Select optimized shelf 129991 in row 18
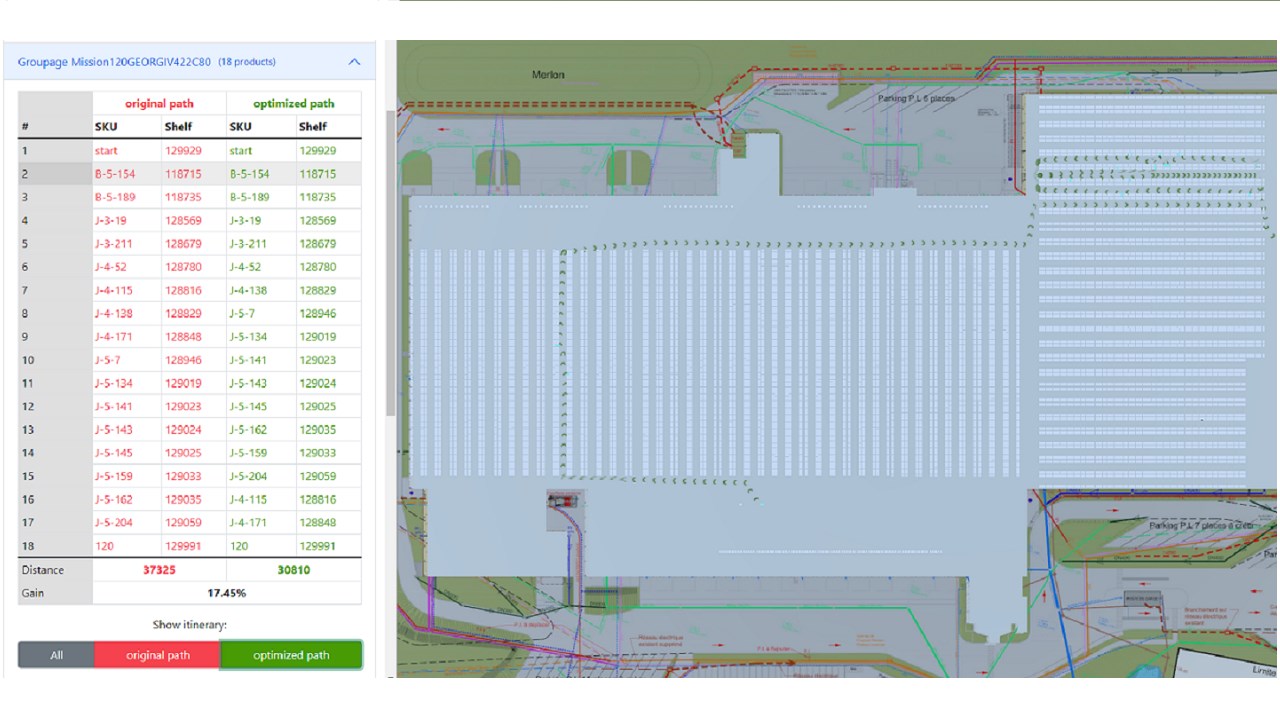The width and height of the screenshot is (1280, 720). (318, 546)
